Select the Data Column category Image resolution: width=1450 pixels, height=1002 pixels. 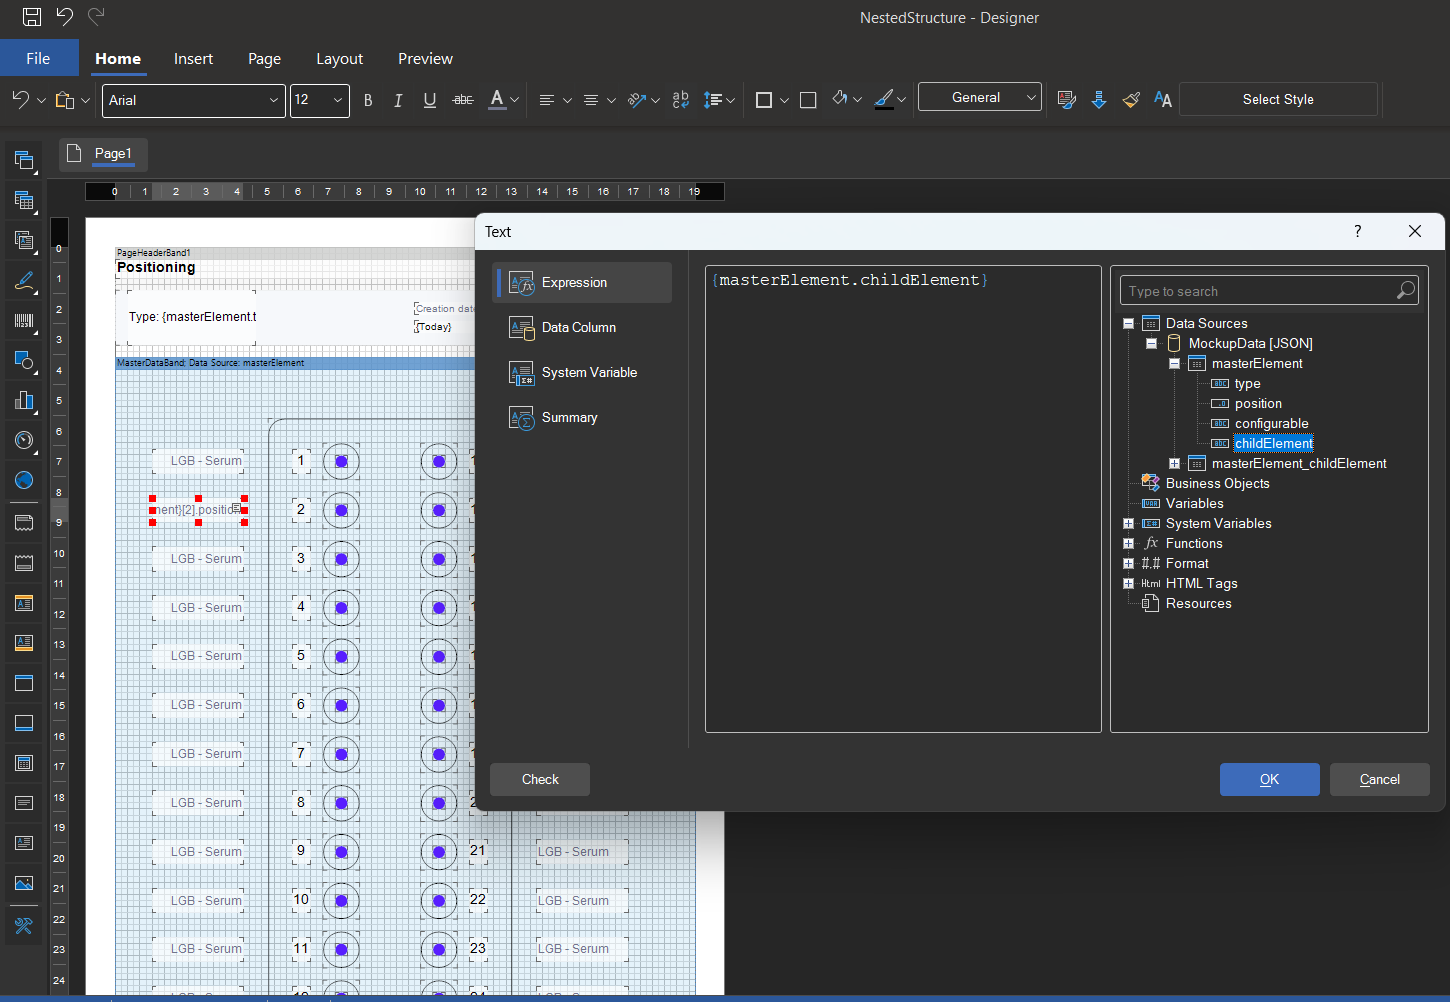pos(582,328)
